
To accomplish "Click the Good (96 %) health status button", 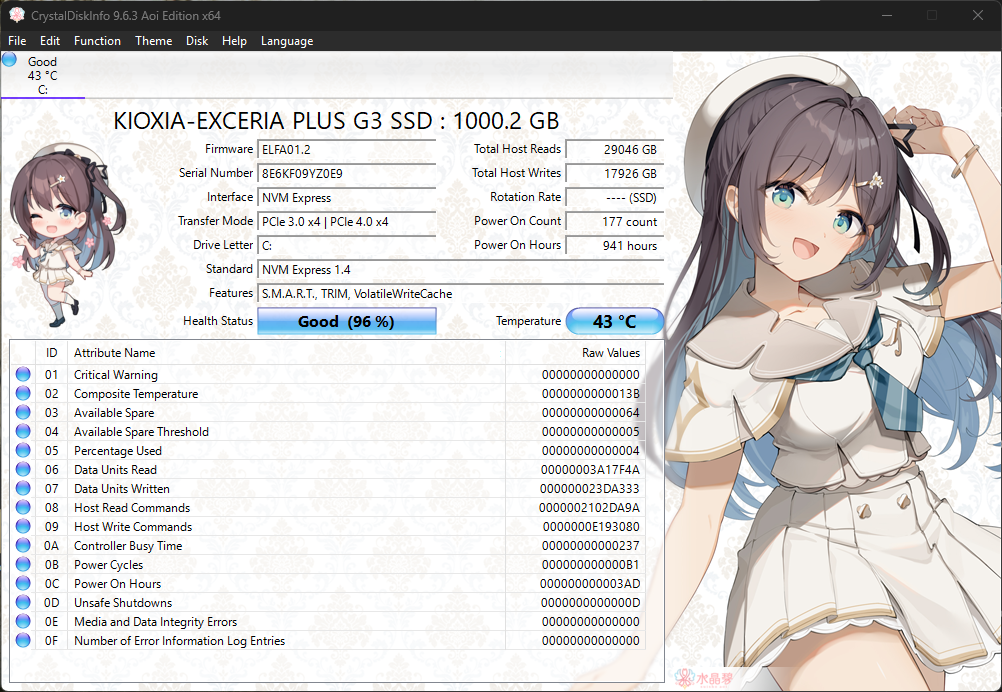I will pos(346,322).
